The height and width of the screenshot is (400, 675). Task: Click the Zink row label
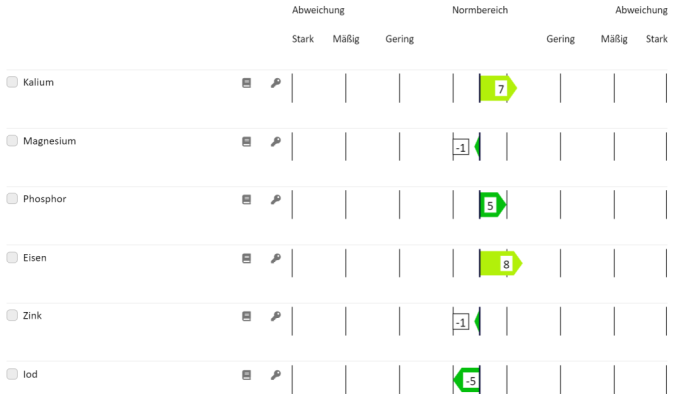pyautogui.click(x=34, y=316)
